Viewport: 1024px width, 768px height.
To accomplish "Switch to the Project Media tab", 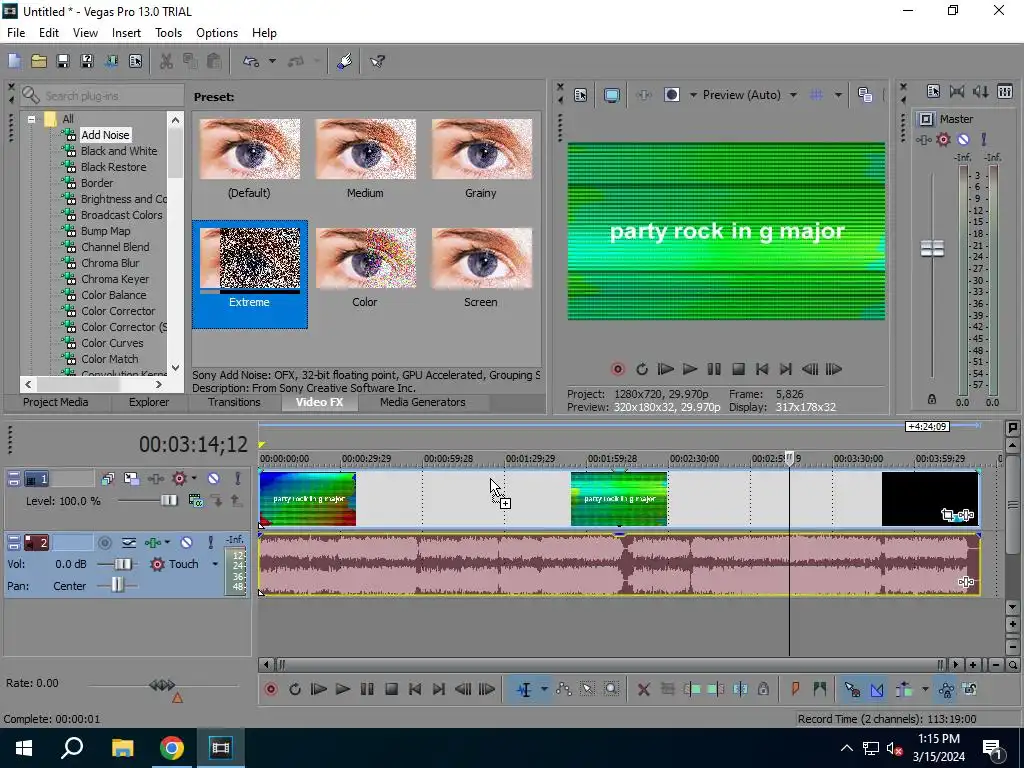I will tap(56, 402).
